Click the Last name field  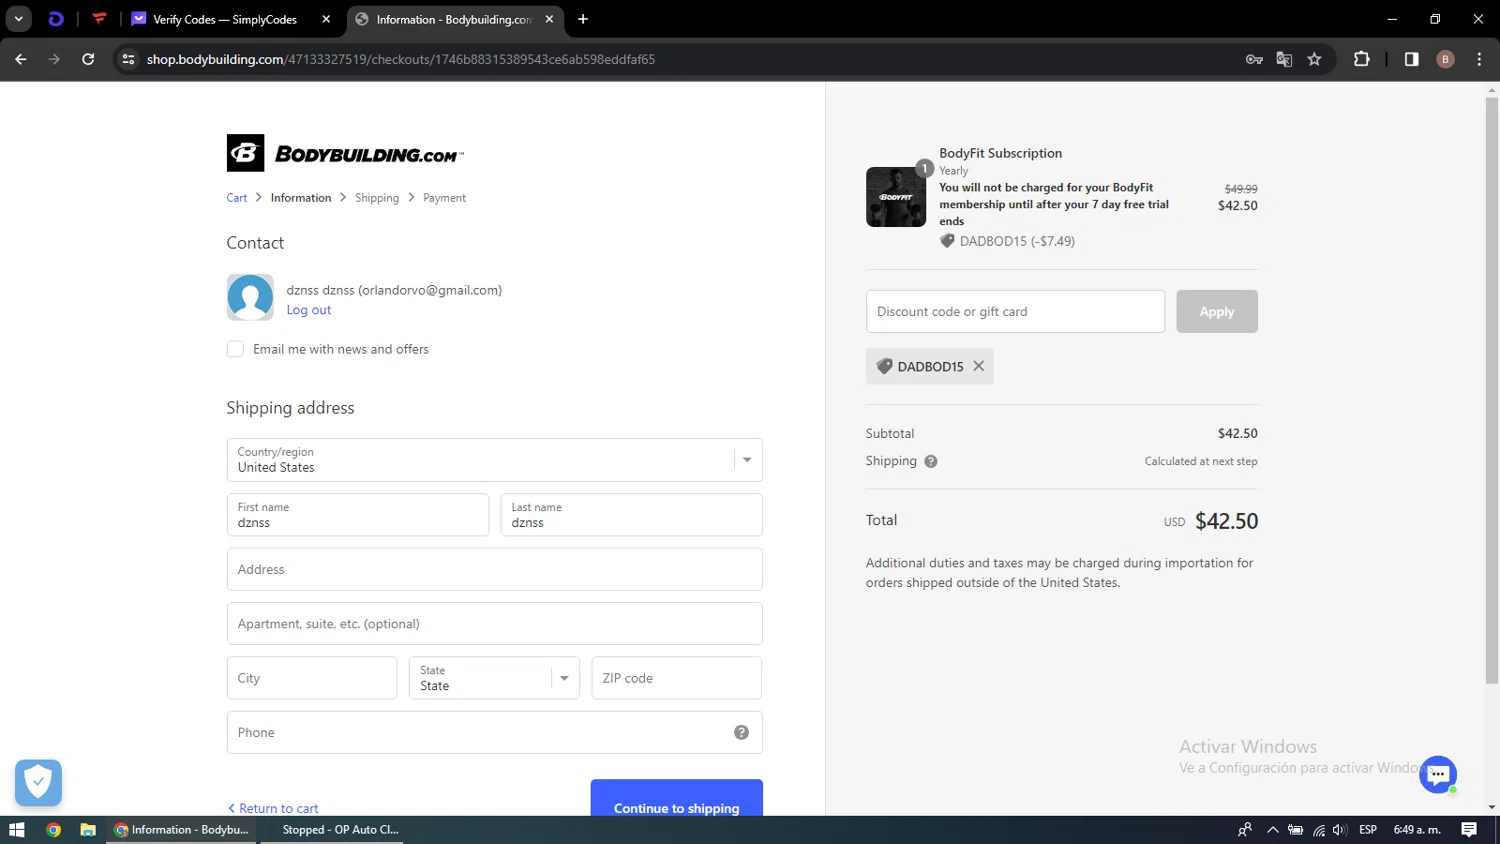[x=632, y=515]
